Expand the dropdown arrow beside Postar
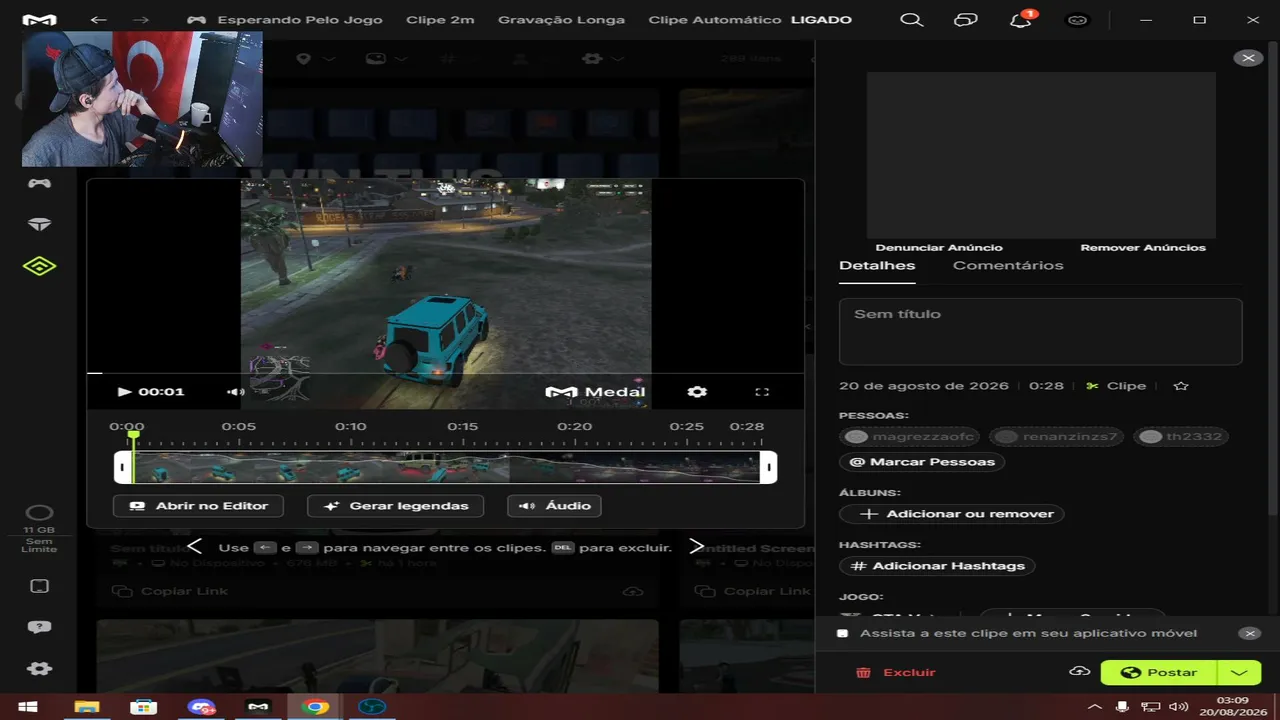This screenshot has width=1280, height=720. pyautogui.click(x=1239, y=672)
